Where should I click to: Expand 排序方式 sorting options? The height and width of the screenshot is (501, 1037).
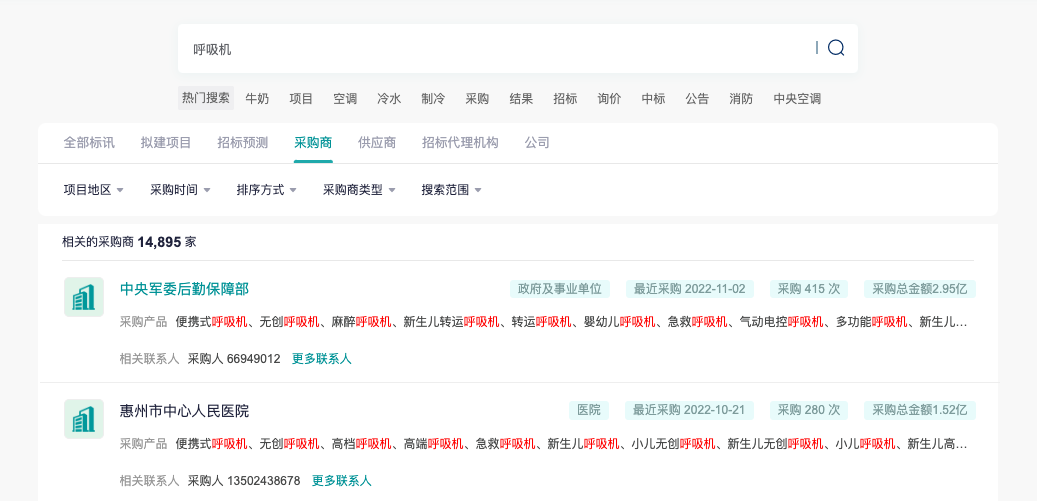[x=267, y=190]
